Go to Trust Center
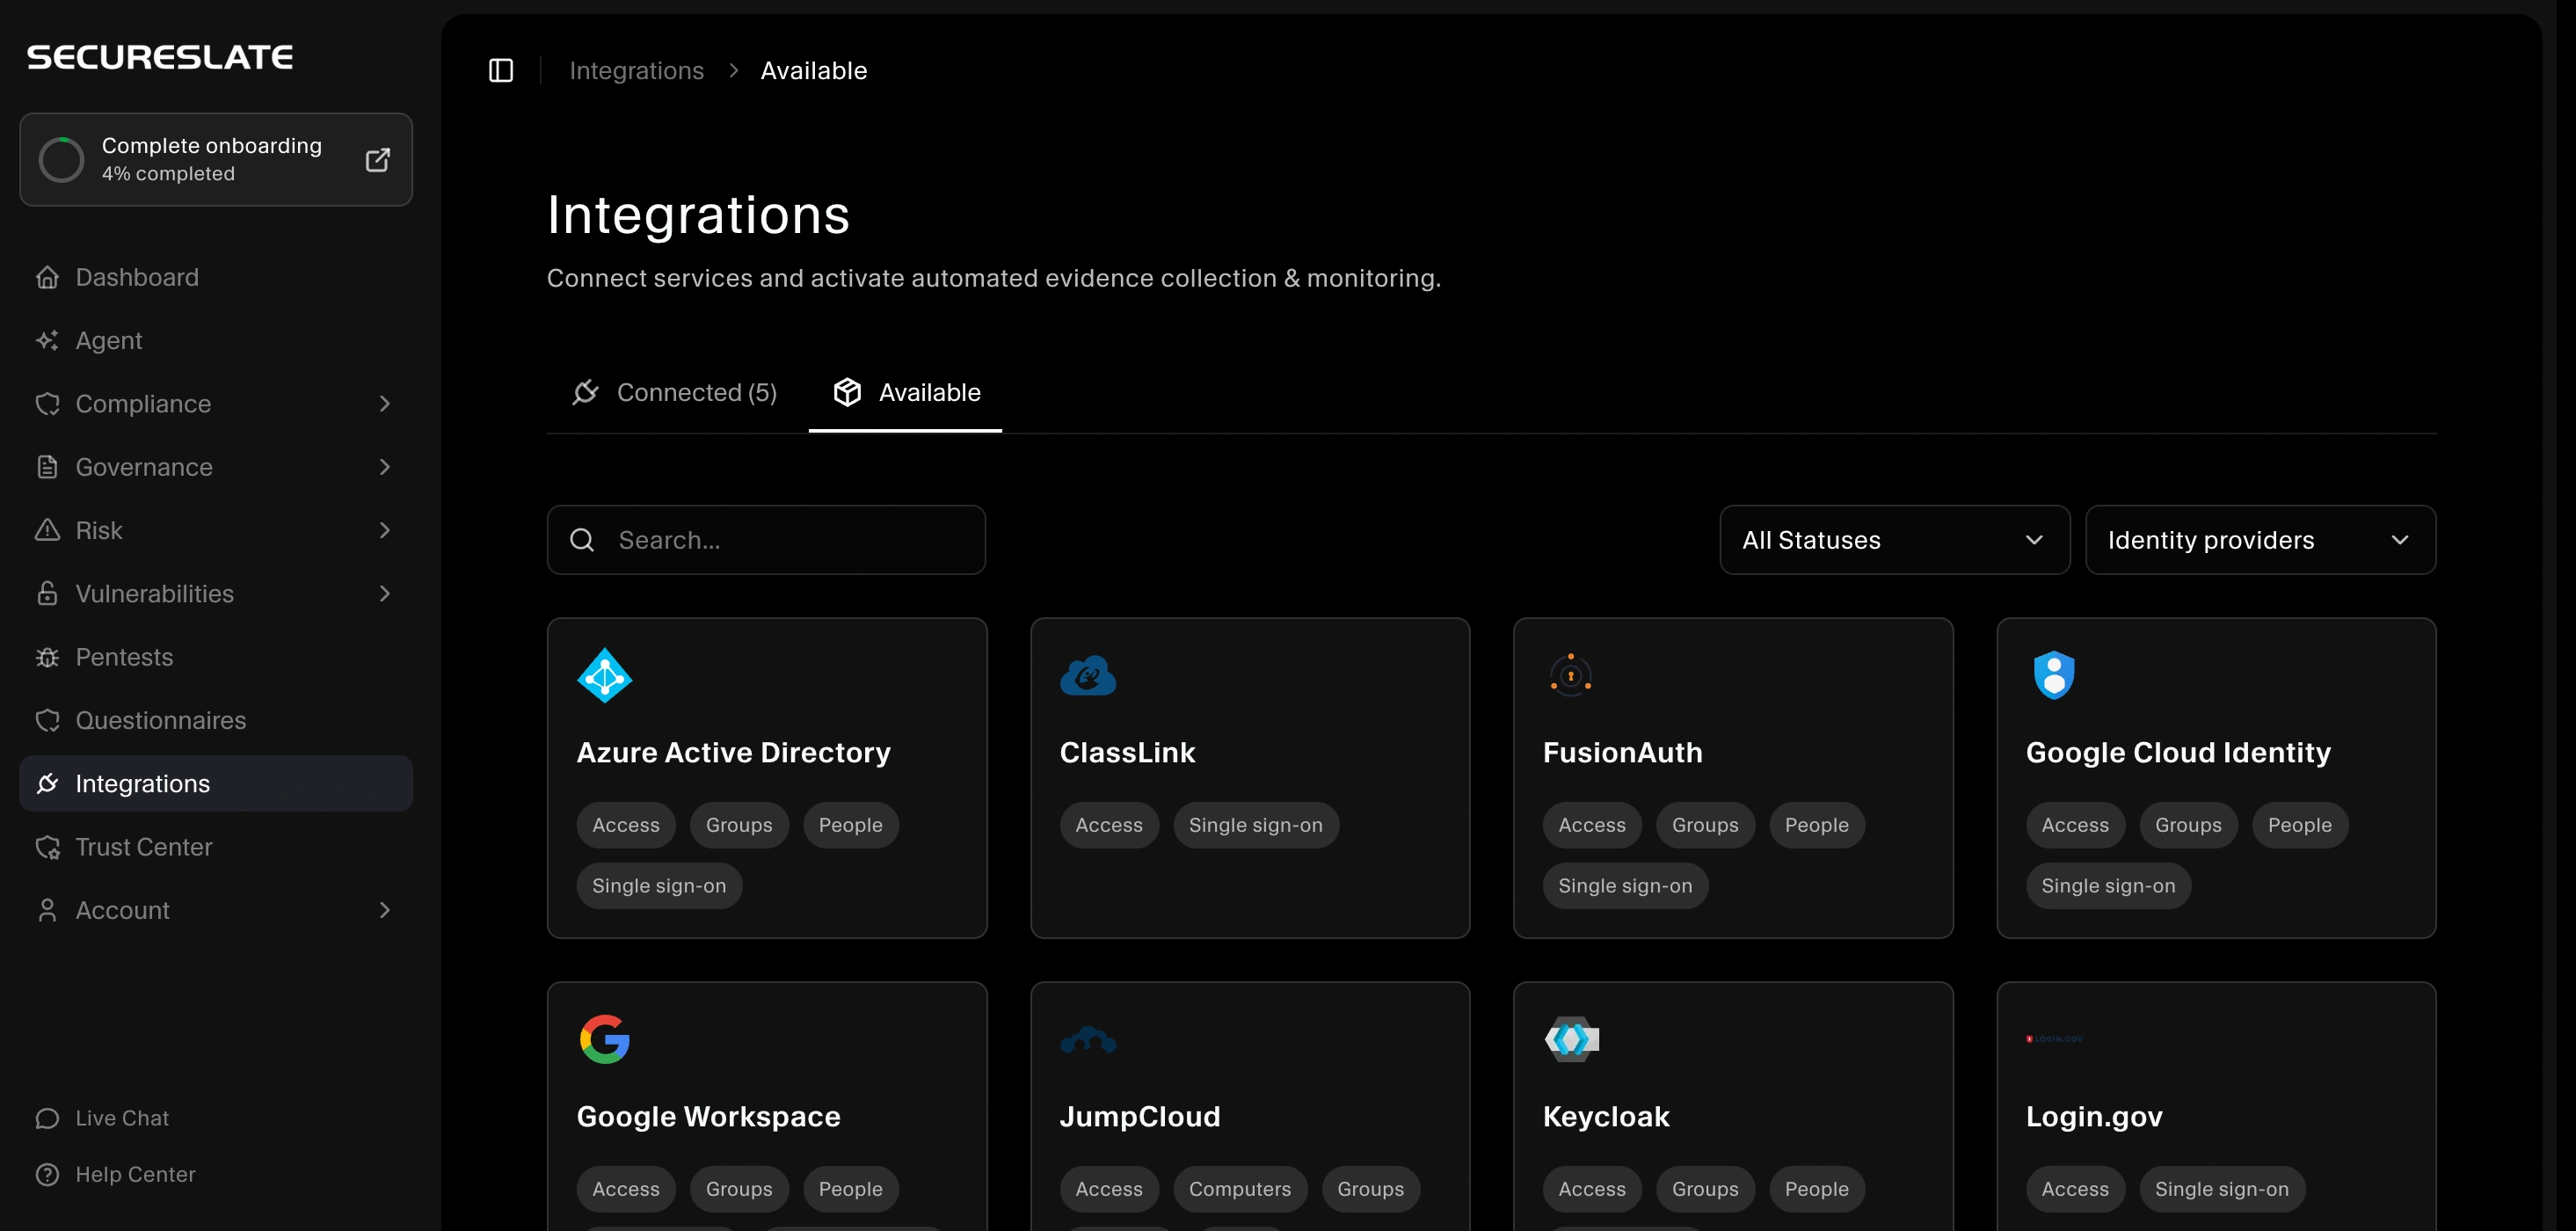This screenshot has height=1231, width=2576. (144, 846)
